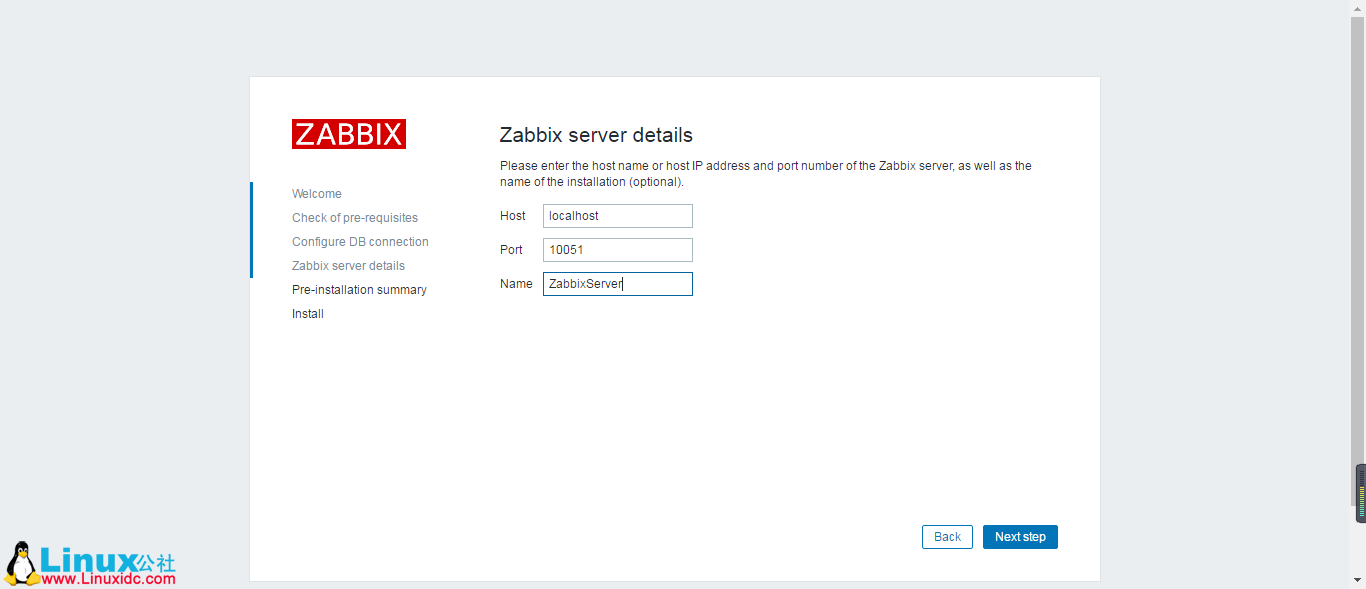Open the Check of pre-requisites step
This screenshot has width=1366, height=589.
pyautogui.click(x=354, y=217)
